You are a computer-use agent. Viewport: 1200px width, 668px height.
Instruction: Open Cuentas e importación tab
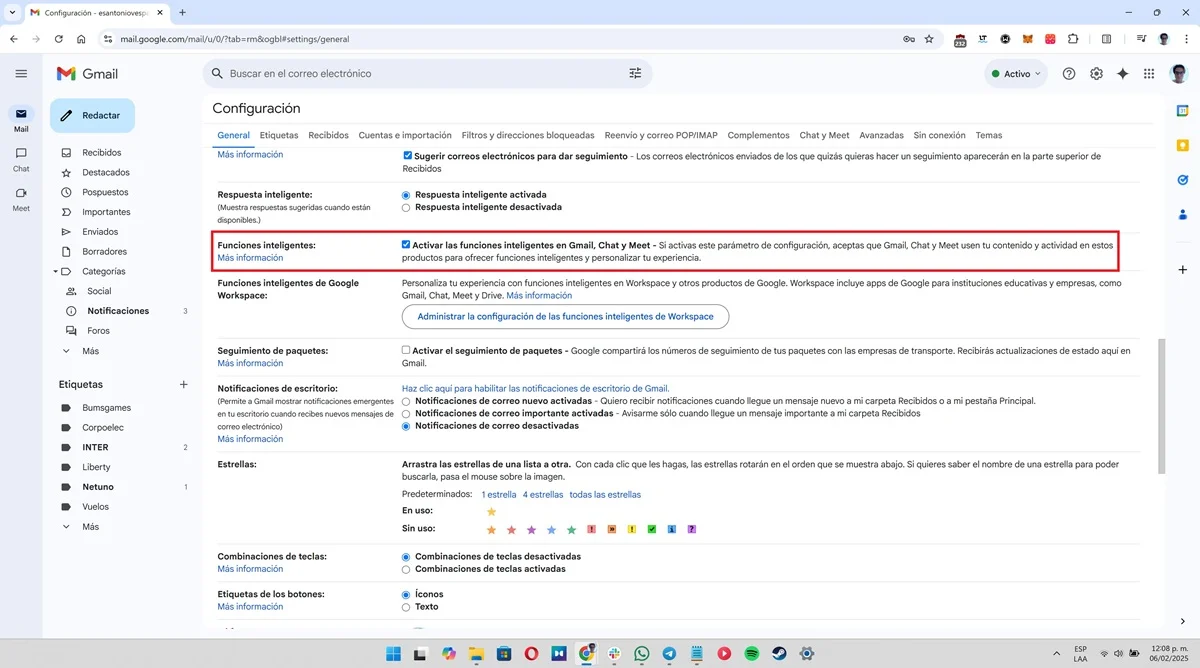[405, 135]
